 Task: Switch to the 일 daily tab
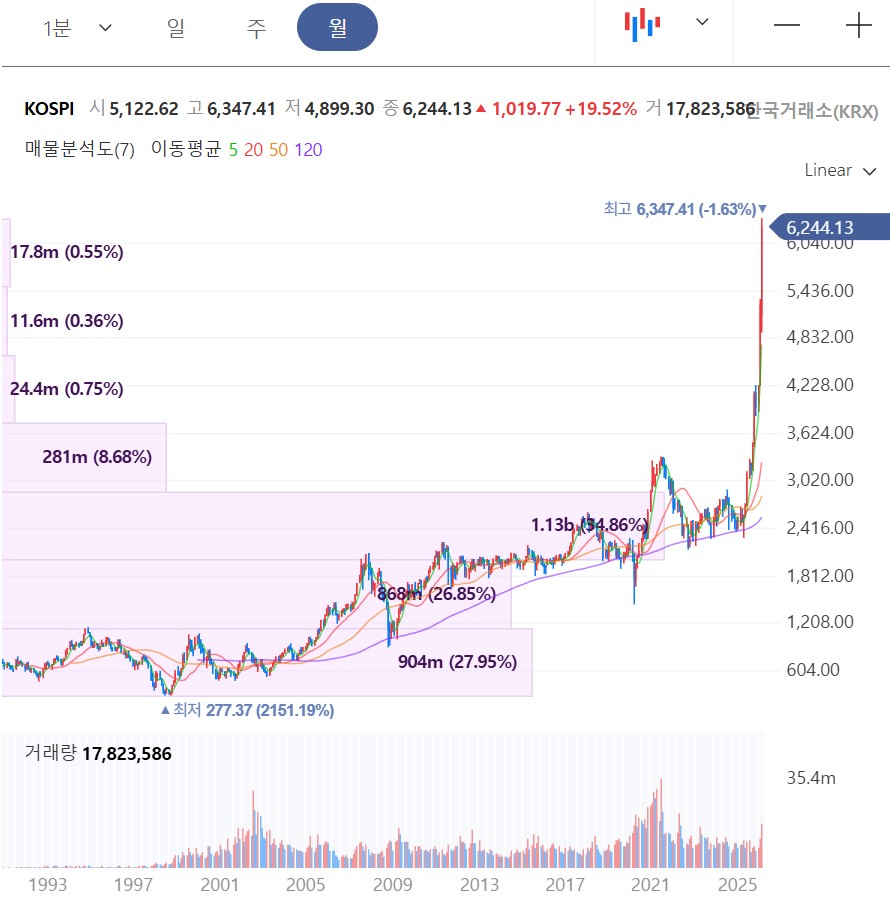tap(176, 28)
